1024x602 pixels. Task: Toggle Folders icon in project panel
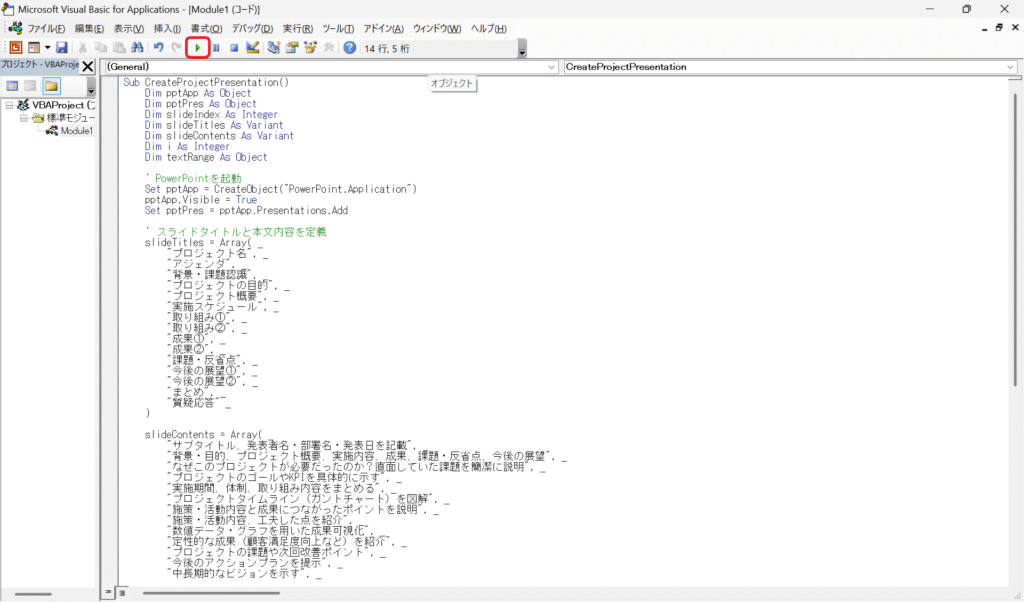click(52, 86)
